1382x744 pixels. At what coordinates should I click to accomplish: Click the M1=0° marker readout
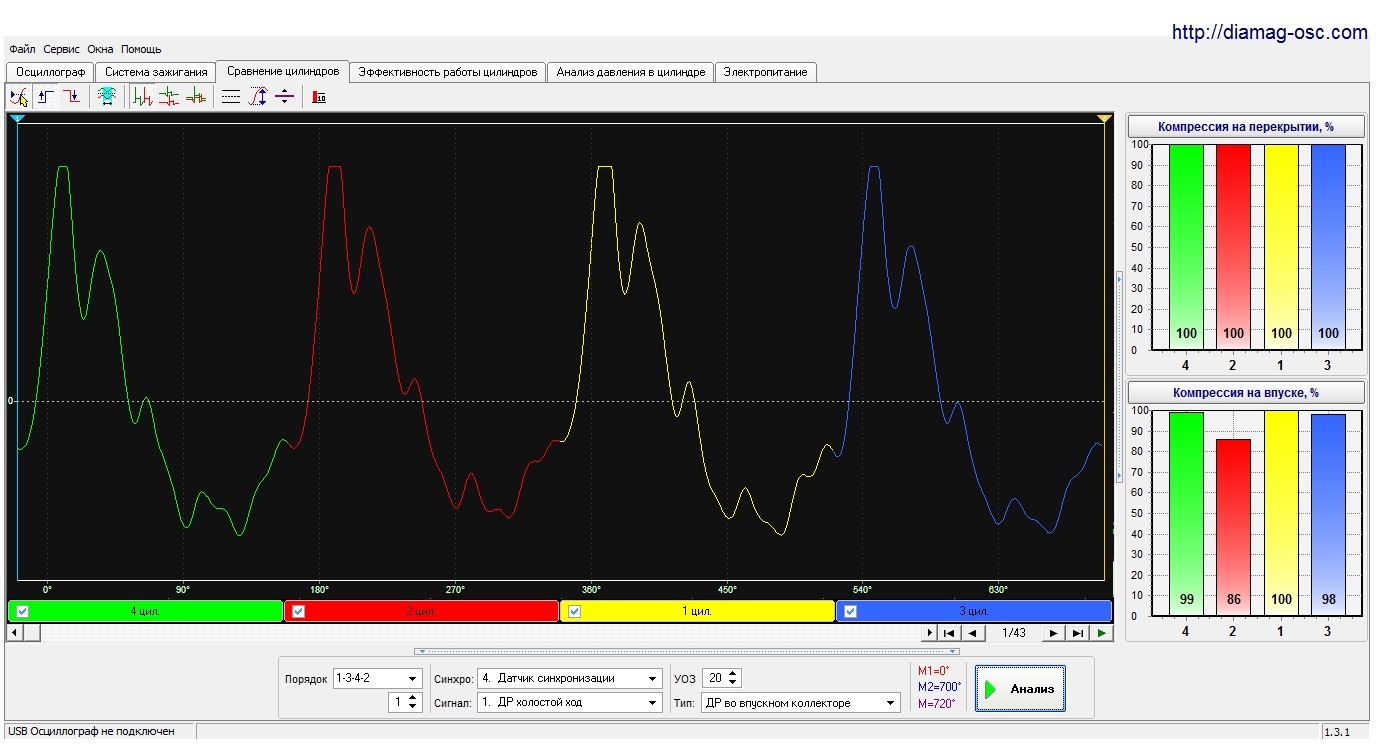click(x=934, y=671)
